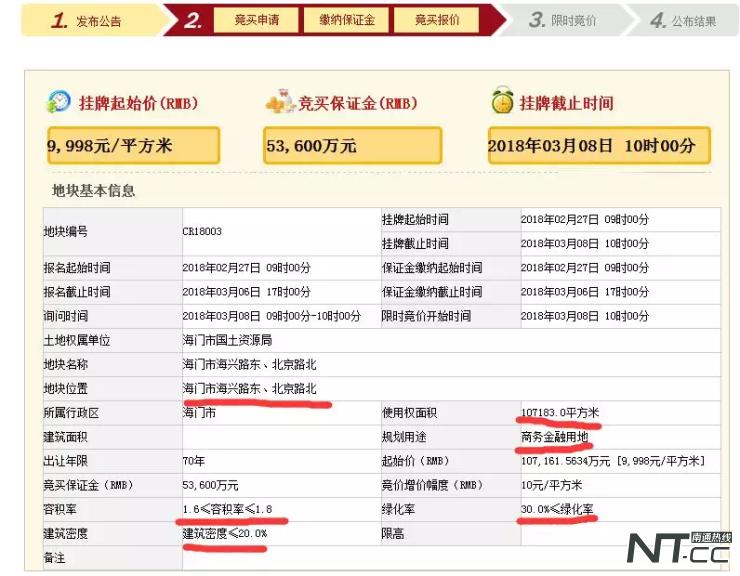The image size is (740, 576).
Task: Click the 询问时间 value 09时00分-10时00分
Action: point(271,316)
